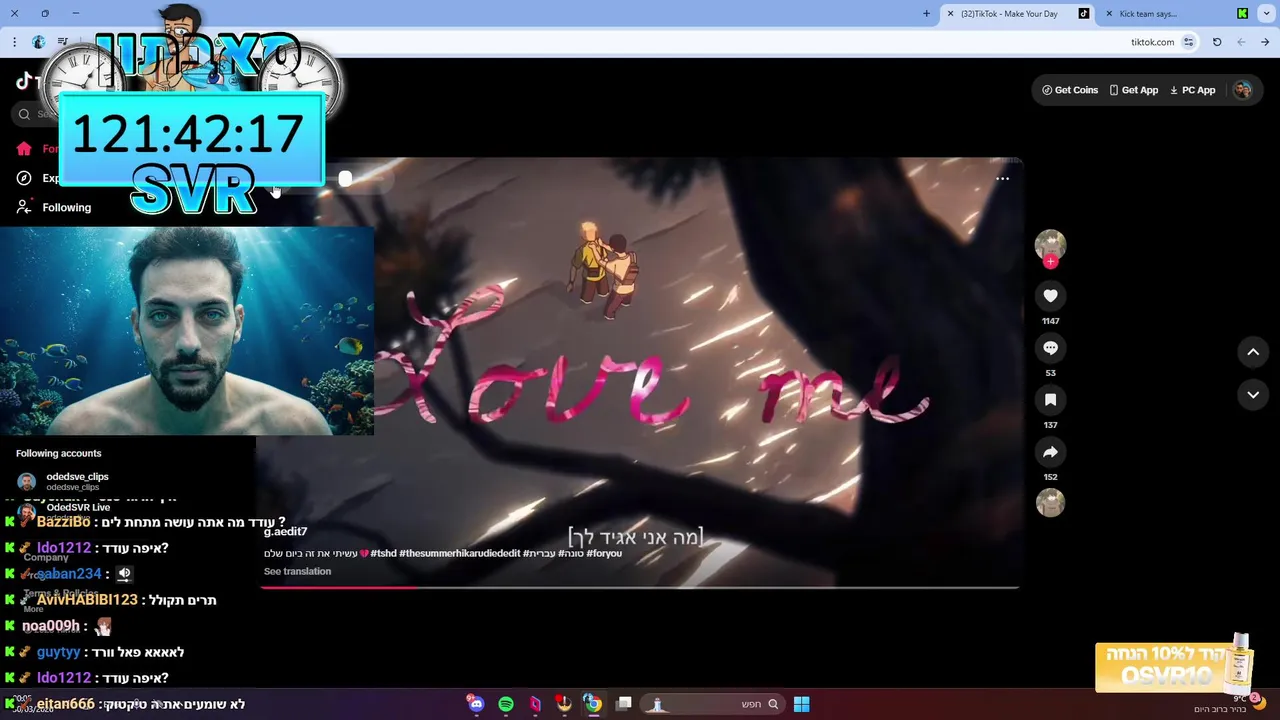Viewport: 1280px width, 720px height.
Task: Open the TikTok profile avatar menu
Action: [x=1242, y=90]
